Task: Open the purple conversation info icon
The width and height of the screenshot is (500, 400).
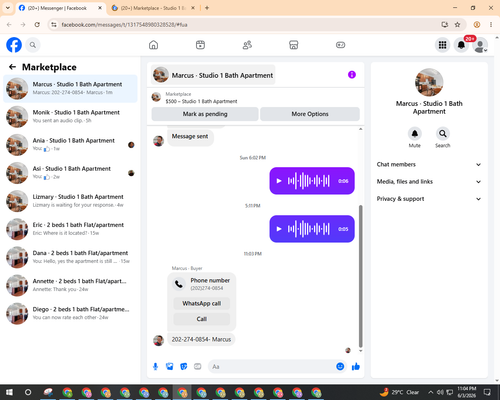Action: coord(352,75)
